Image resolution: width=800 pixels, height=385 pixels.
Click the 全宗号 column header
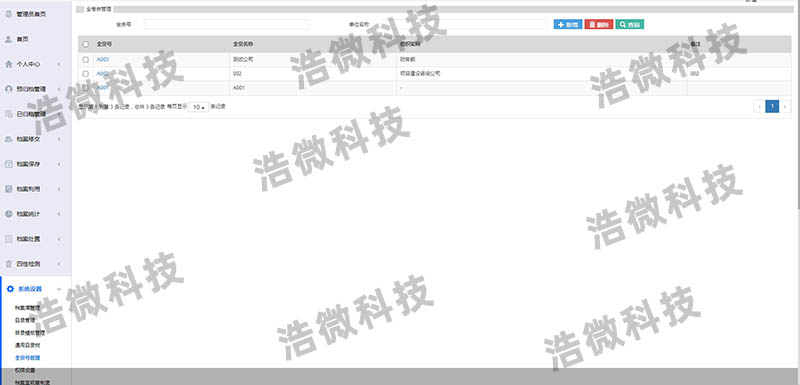pos(104,44)
